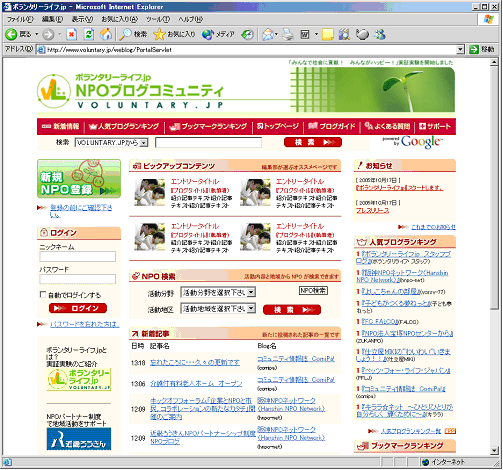This screenshot has width=503, height=470.
Task: Toggle the auto-login checkbox
Action: point(43,294)
